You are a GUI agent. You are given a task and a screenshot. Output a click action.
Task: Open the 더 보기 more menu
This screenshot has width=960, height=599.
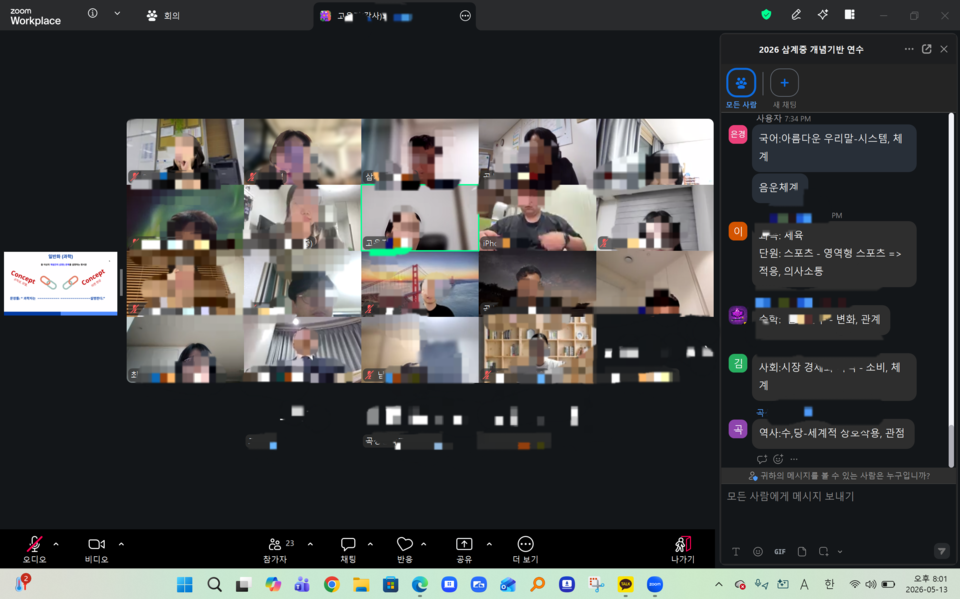click(525, 549)
